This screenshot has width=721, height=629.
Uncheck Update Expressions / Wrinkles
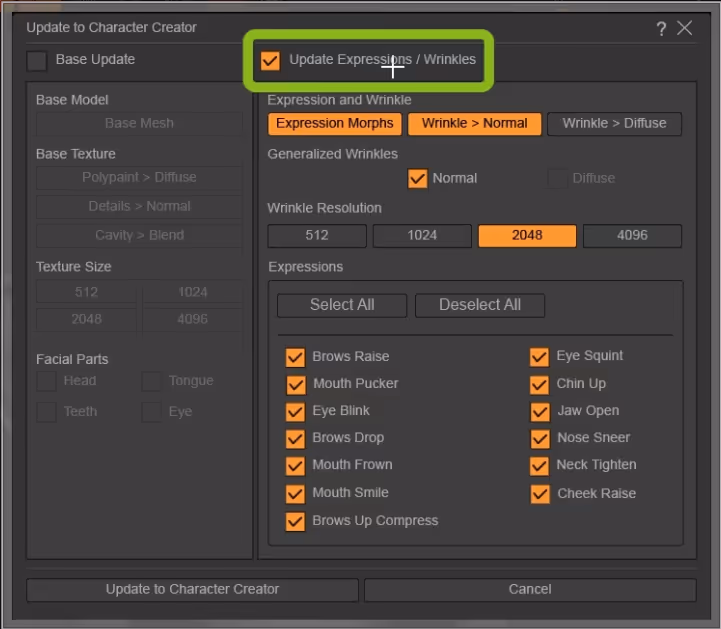(x=270, y=60)
